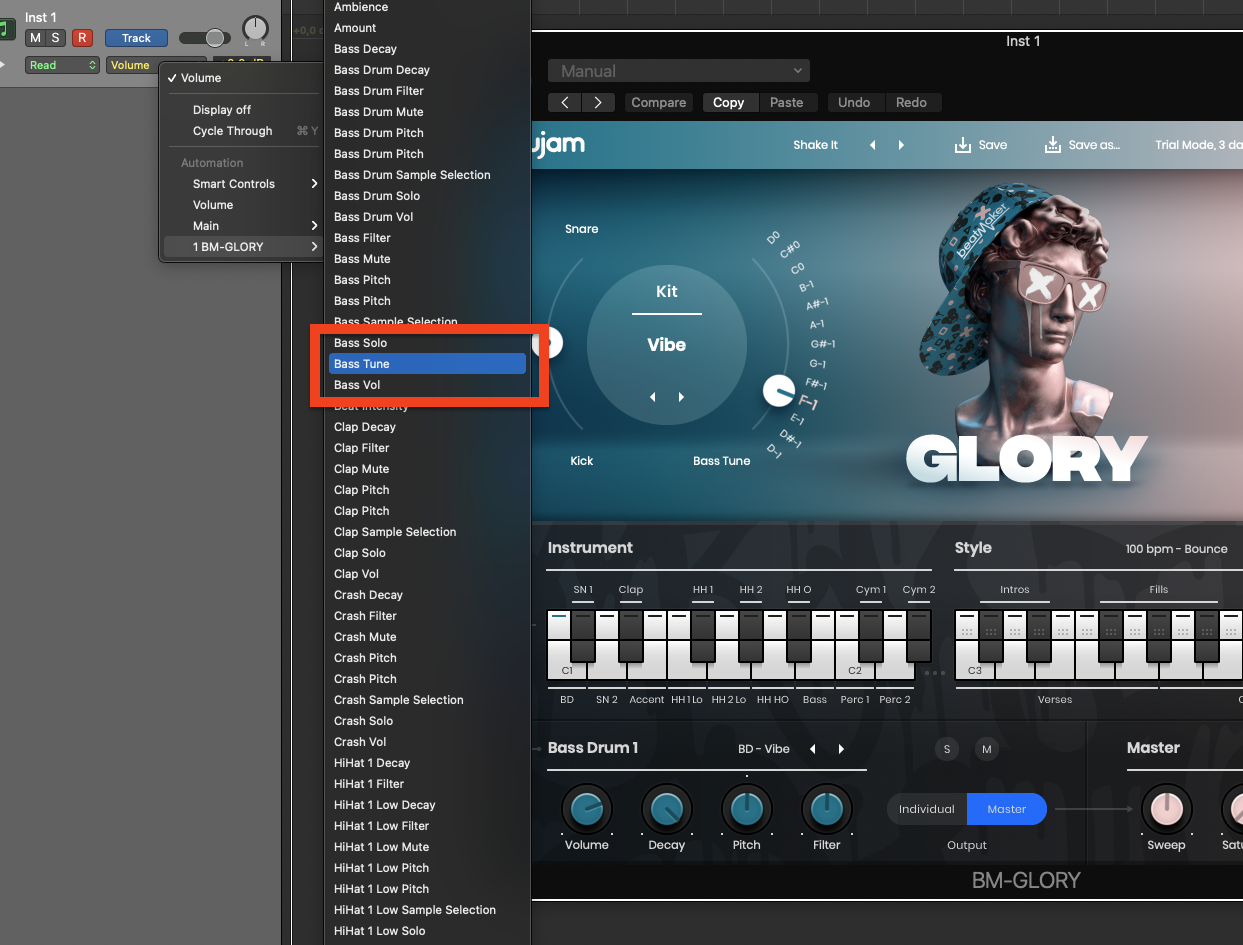Solo the Inst 1 track
This screenshot has width=1243, height=945.
56,38
